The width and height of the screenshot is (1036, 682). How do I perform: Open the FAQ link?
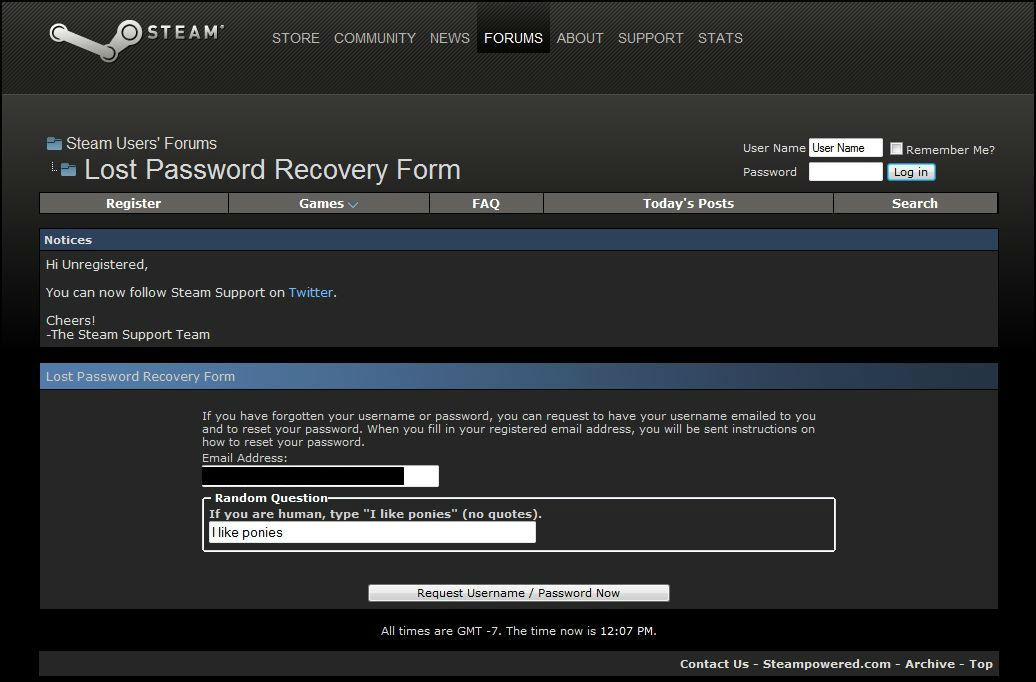tap(486, 204)
